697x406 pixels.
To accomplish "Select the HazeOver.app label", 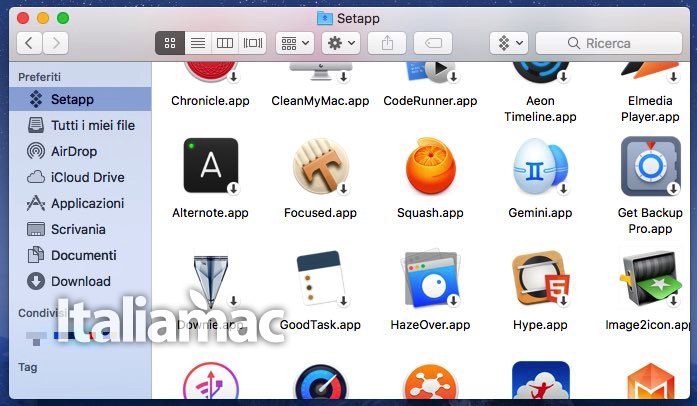I will pyautogui.click(x=430, y=325).
